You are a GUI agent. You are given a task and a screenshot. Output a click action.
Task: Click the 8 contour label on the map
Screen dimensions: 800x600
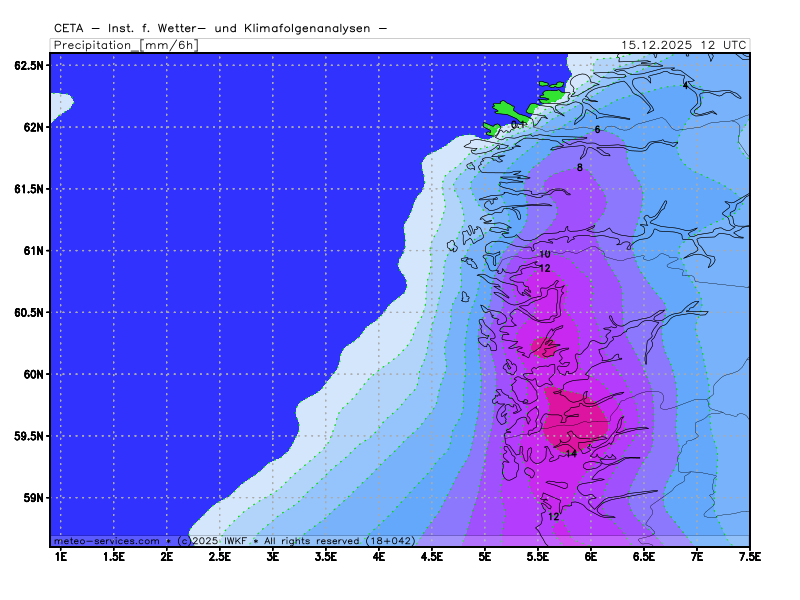tap(579, 167)
